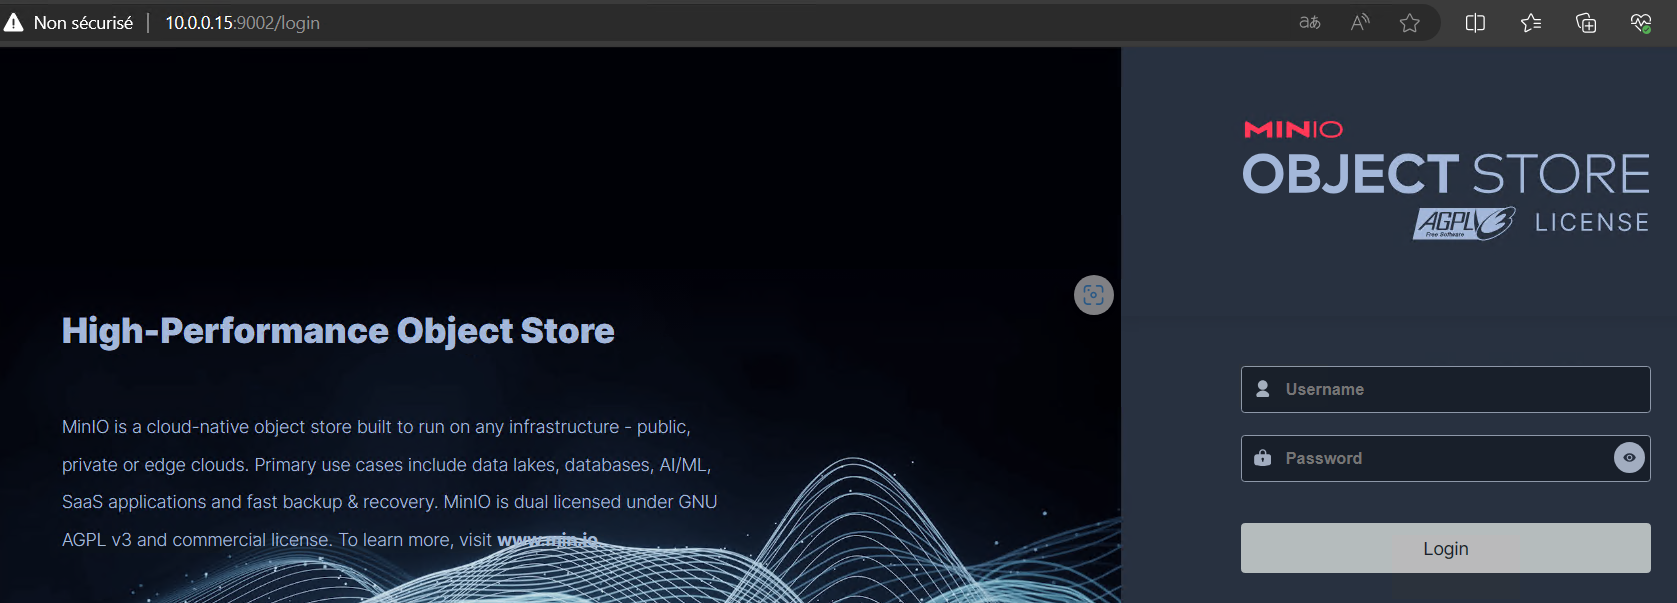Click the AGPL v3 license badge

click(x=1464, y=222)
